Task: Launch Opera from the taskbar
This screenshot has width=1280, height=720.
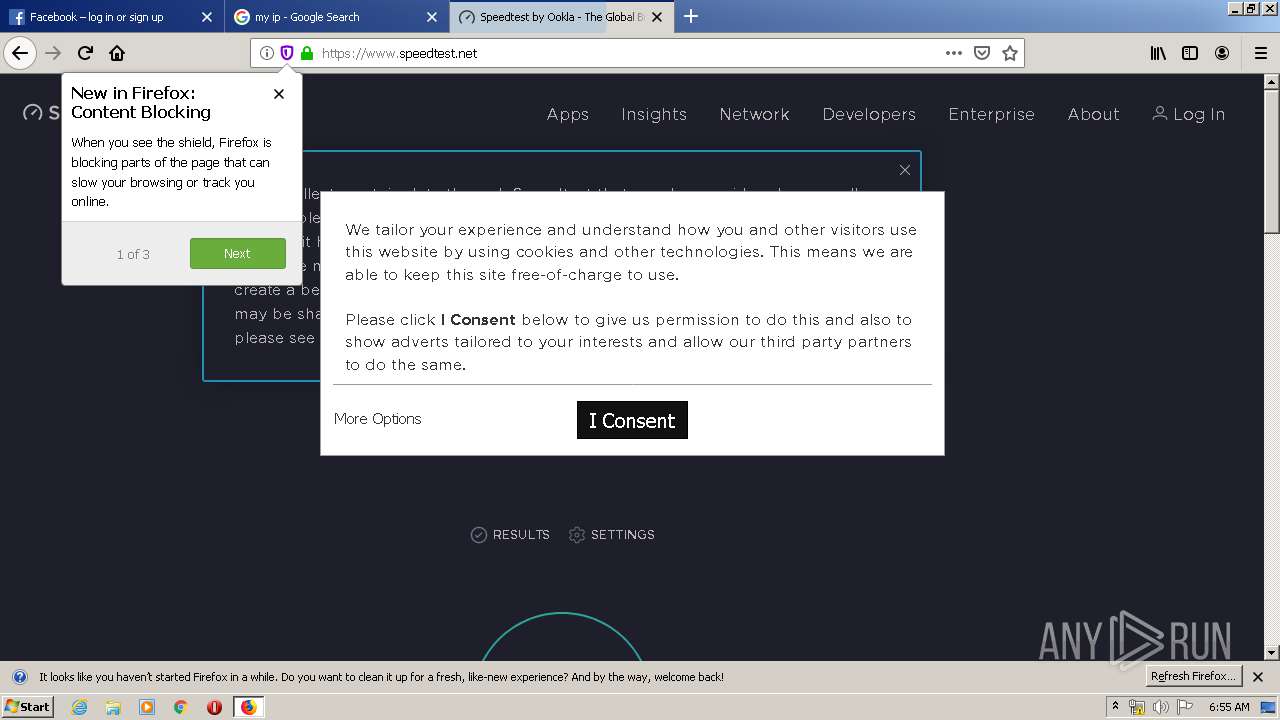Action: point(214,707)
